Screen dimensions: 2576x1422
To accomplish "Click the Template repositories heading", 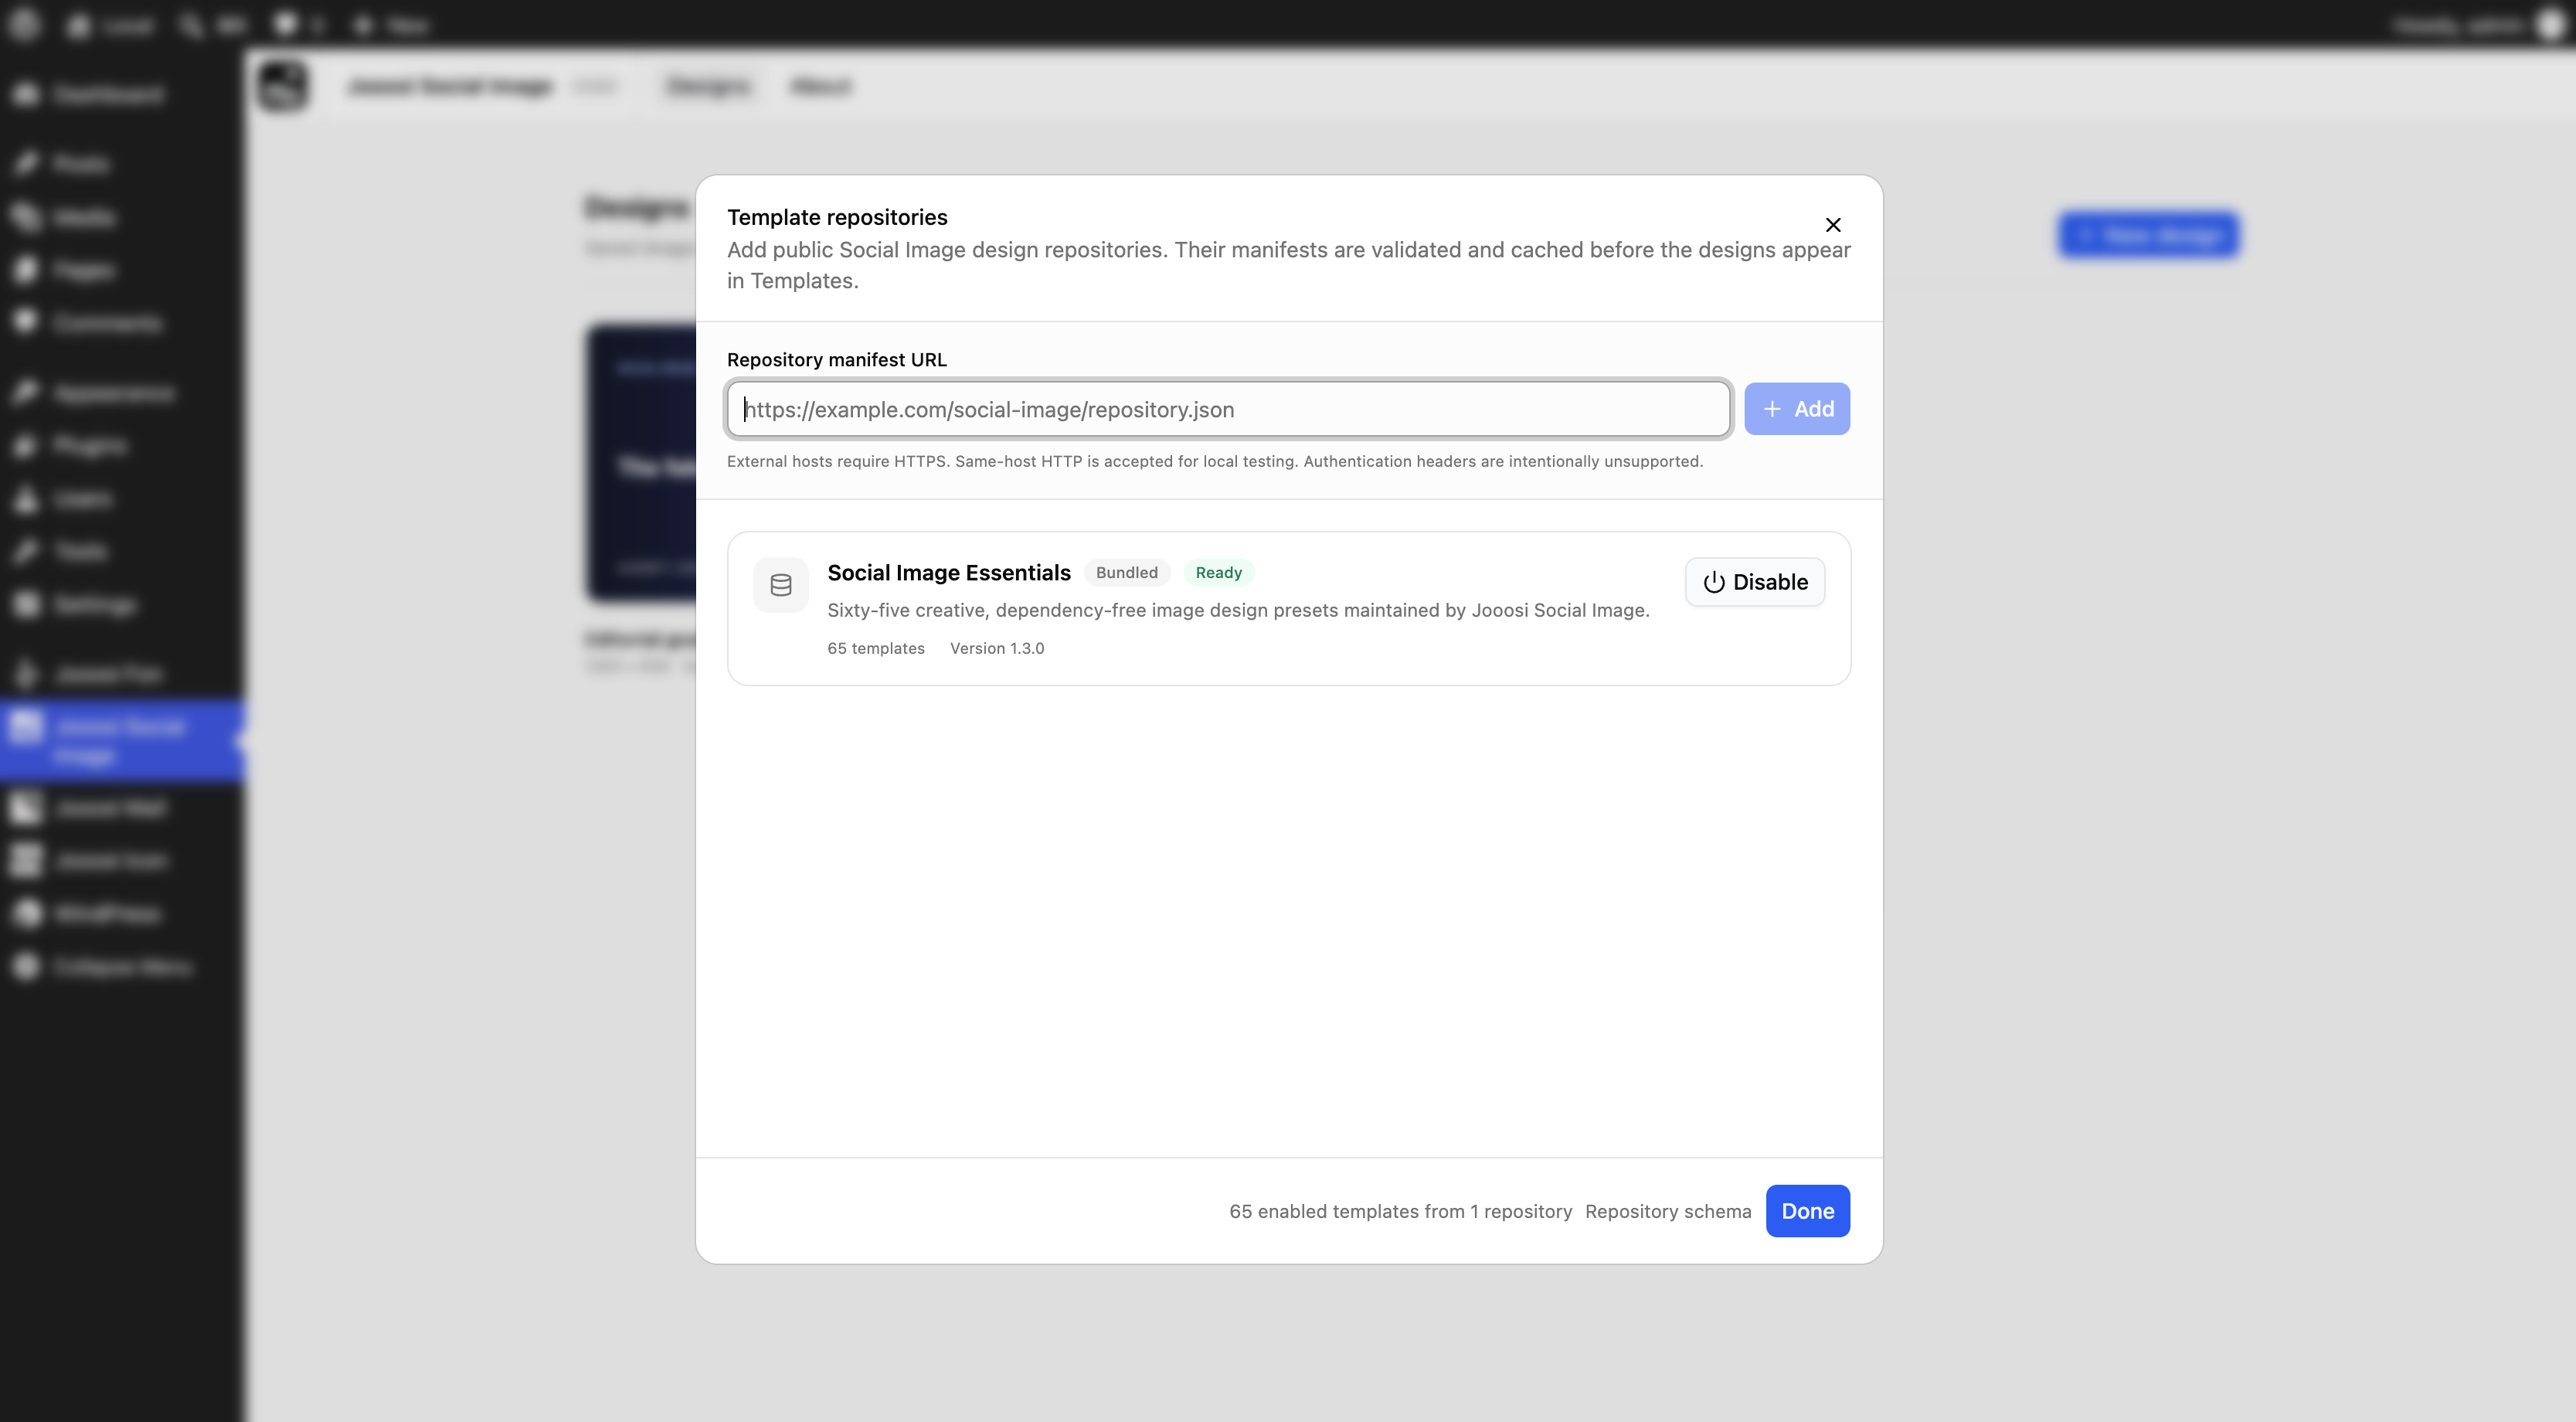I will (837, 217).
